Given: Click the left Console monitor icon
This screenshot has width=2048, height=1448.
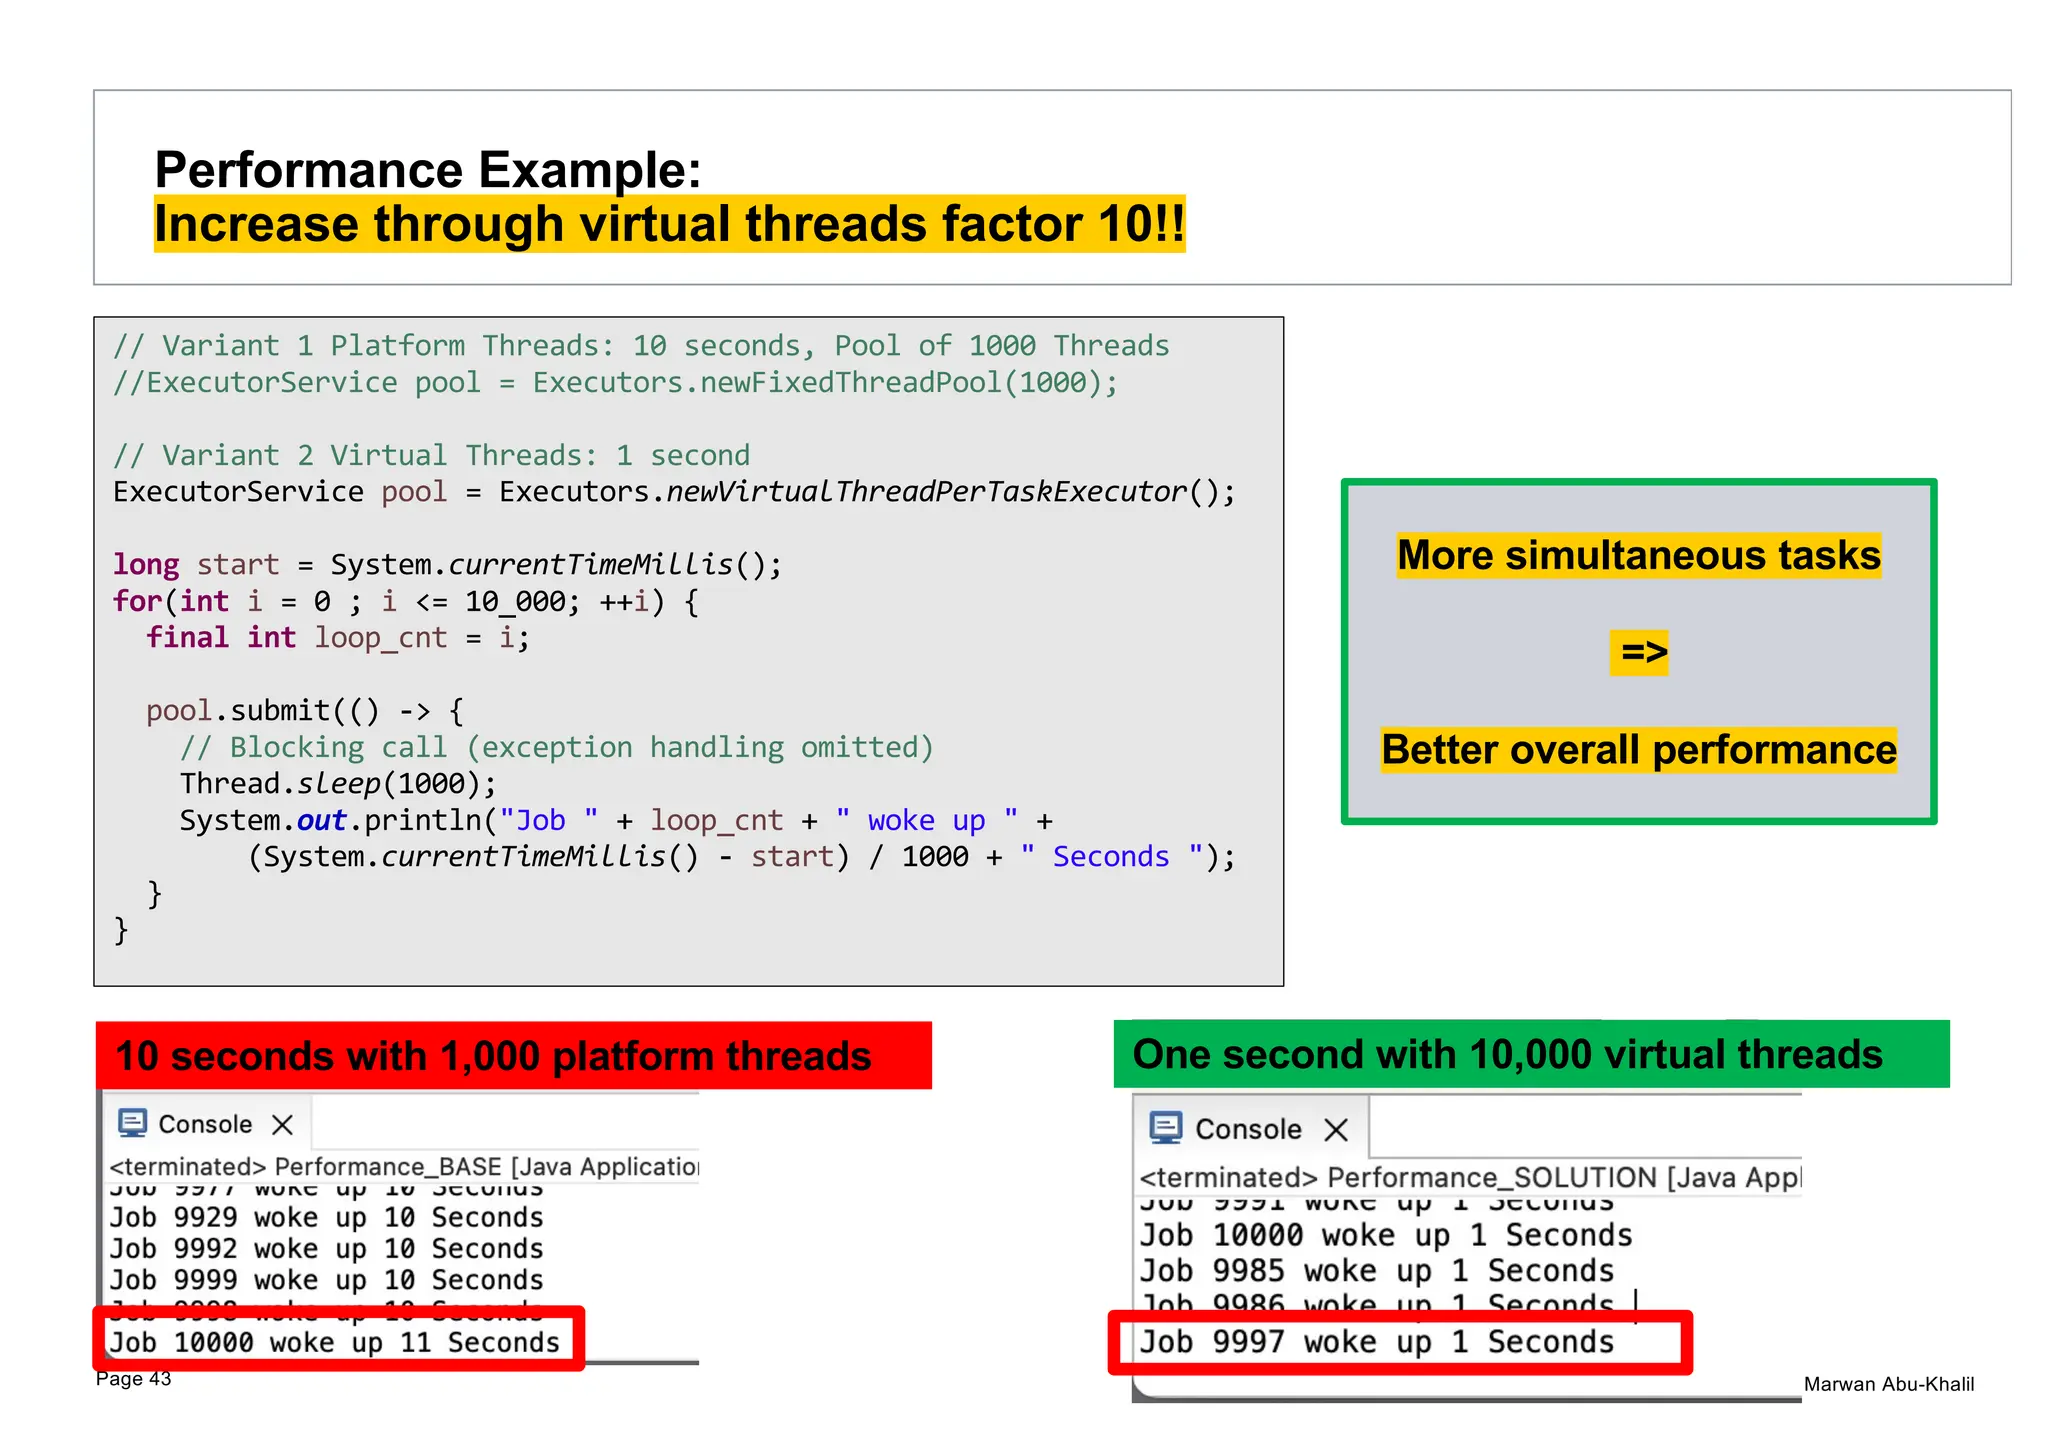Looking at the screenshot, I should [x=132, y=1123].
